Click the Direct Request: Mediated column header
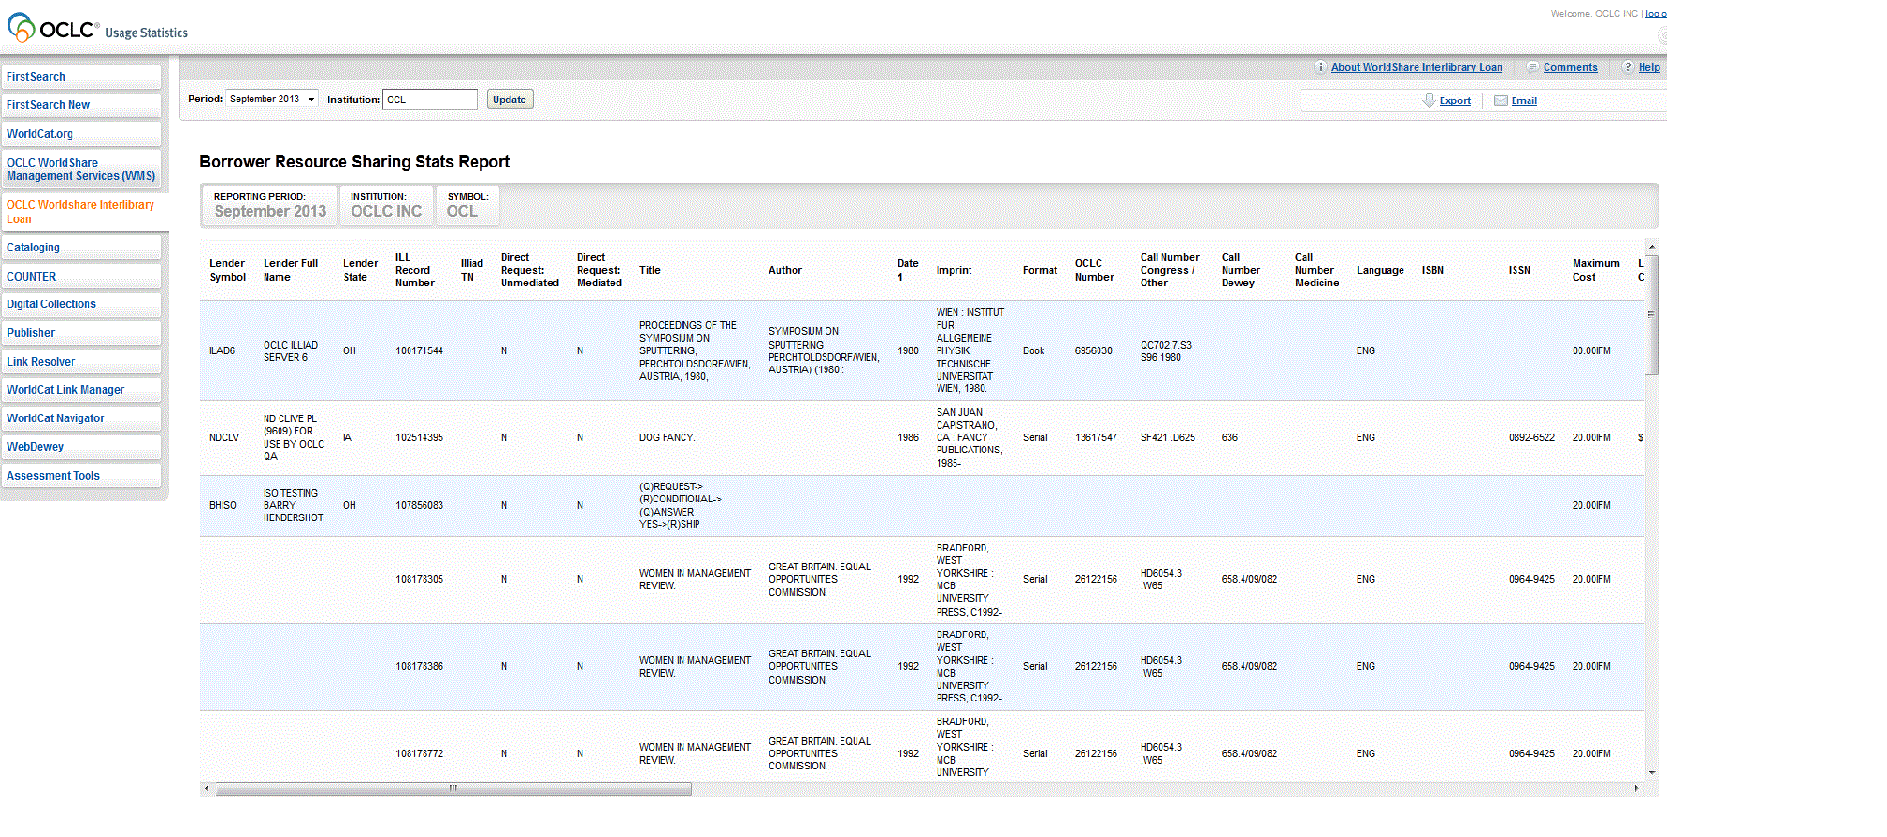 pyautogui.click(x=599, y=270)
